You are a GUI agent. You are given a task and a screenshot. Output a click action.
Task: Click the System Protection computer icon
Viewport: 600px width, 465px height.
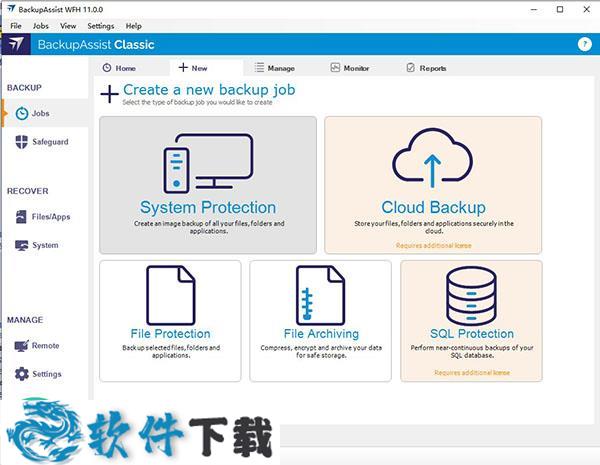pos(208,163)
